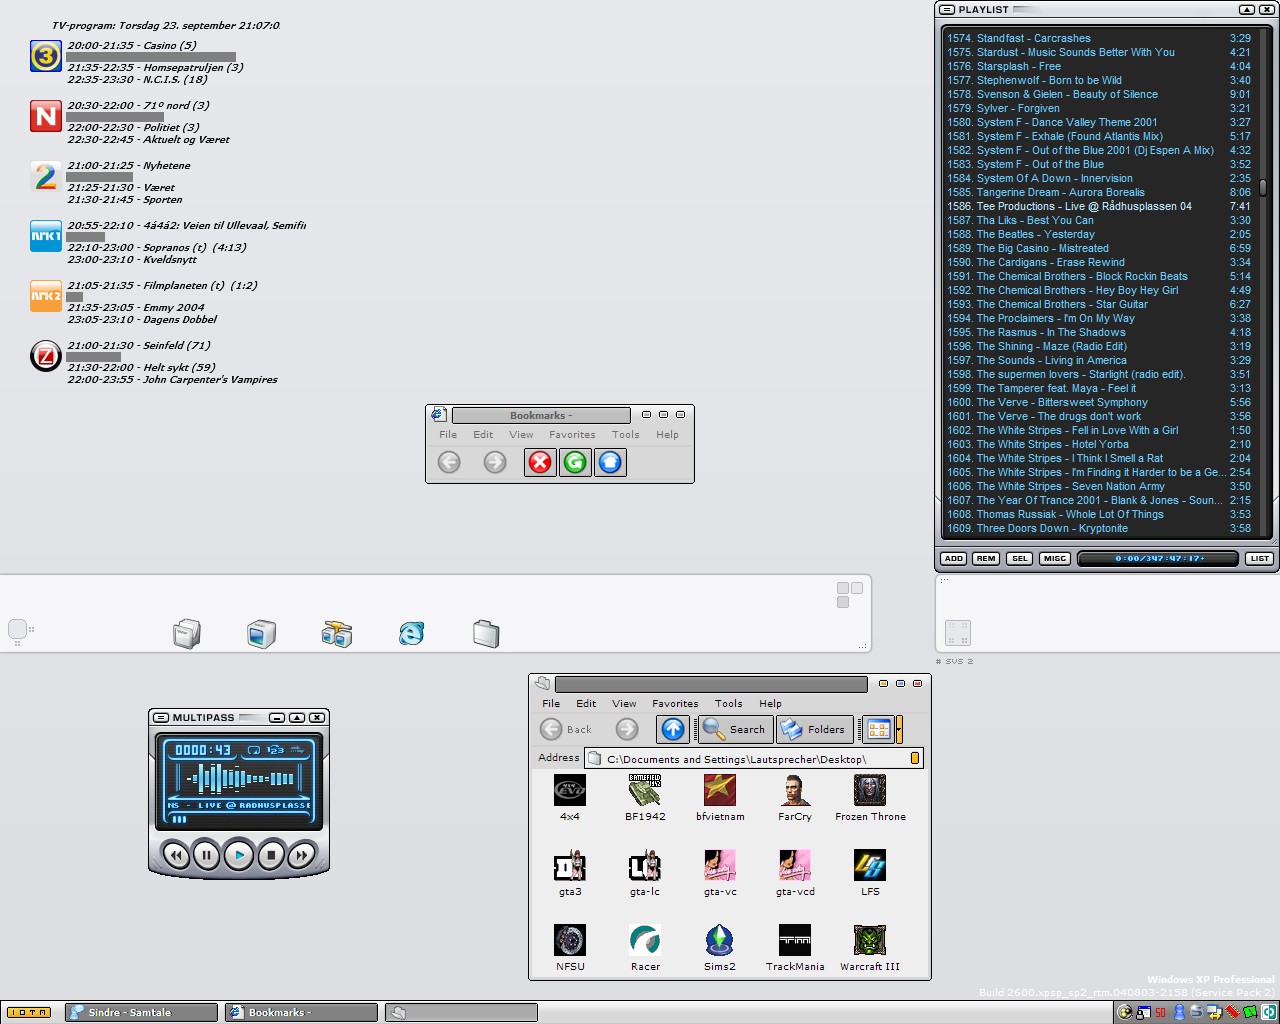Click the Back arrow in Bookmarks window

[449, 462]
